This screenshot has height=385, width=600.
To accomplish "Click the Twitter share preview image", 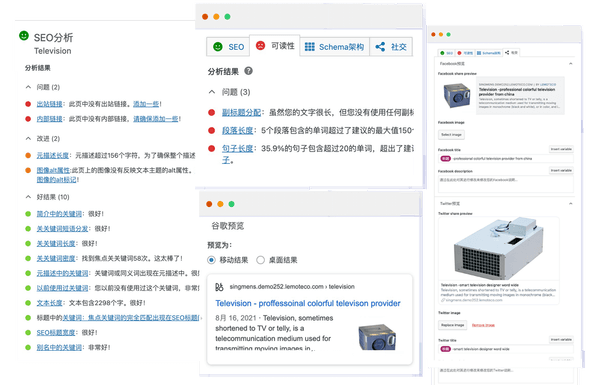I will tap(499, 249).
